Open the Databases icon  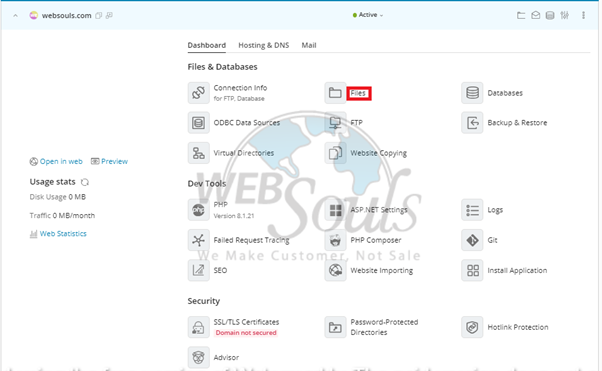(472, 93)
